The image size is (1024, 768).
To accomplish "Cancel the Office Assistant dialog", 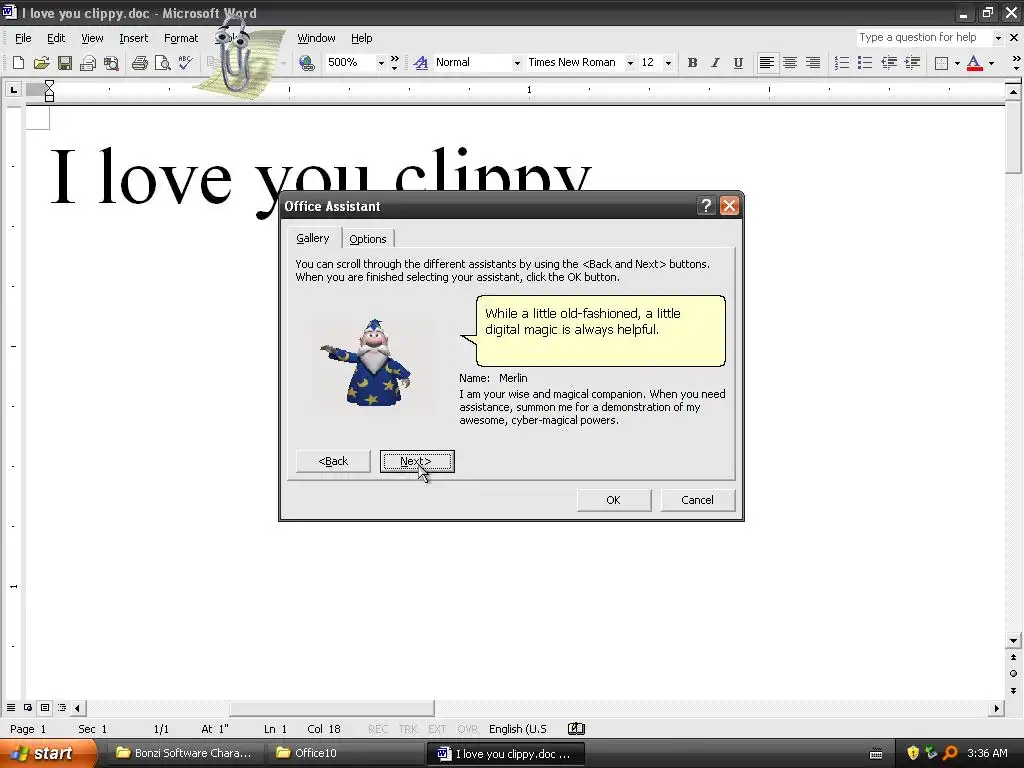I will tap(697, 500).
